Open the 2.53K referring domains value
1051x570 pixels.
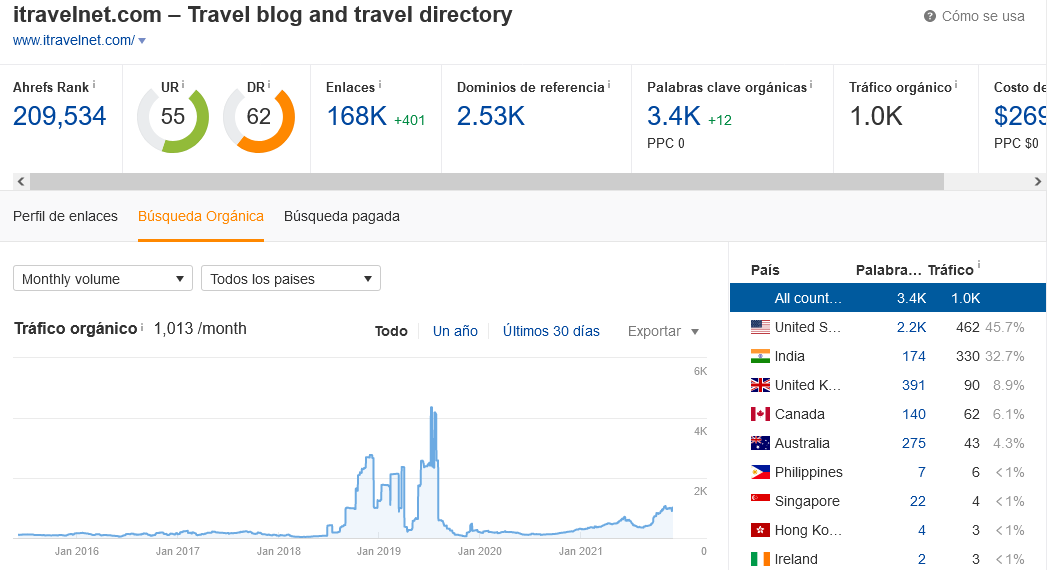(x=491, y=117)
